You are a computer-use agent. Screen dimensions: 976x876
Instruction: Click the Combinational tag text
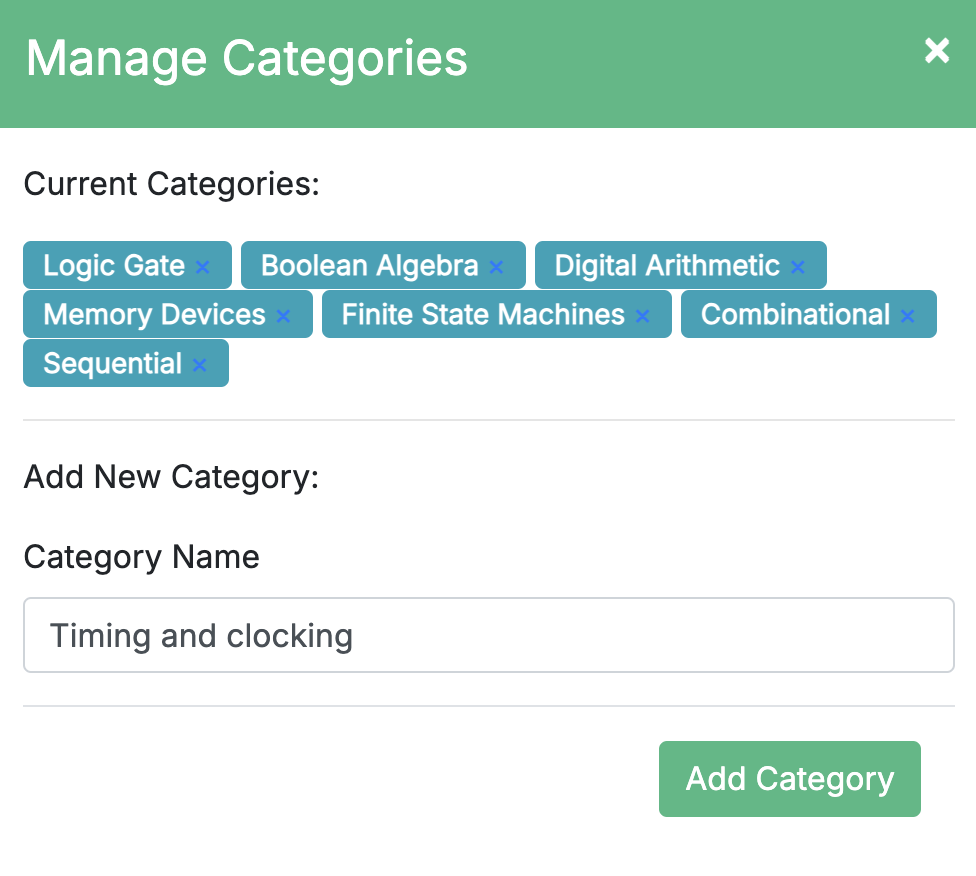(x=795, y=315)
